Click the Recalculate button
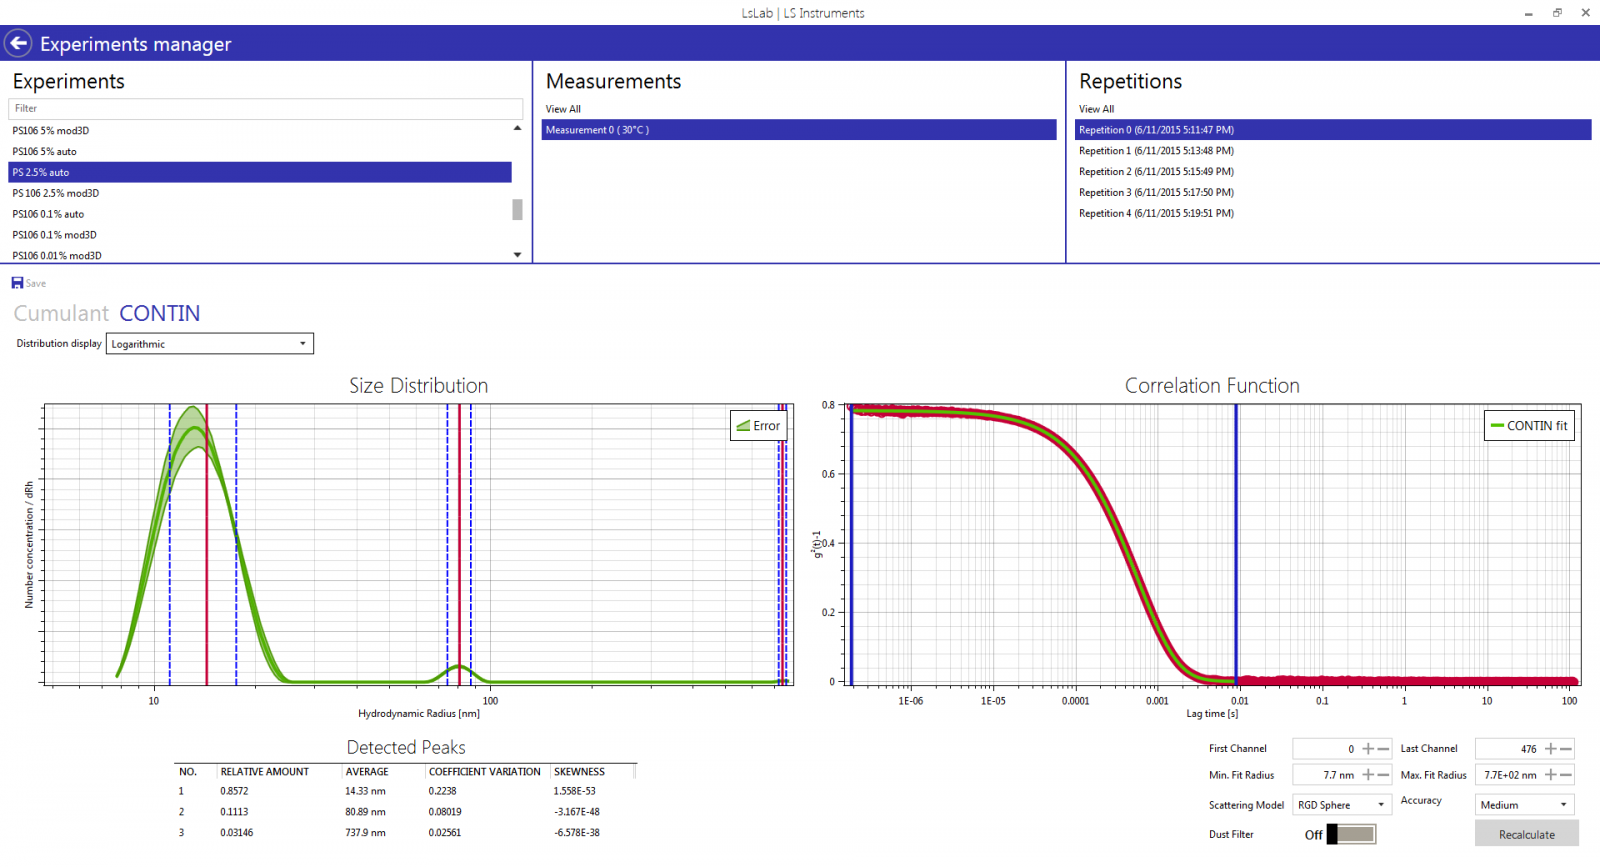The height and width of the screenshot is (867, 1600). (x=1527, y=834)
